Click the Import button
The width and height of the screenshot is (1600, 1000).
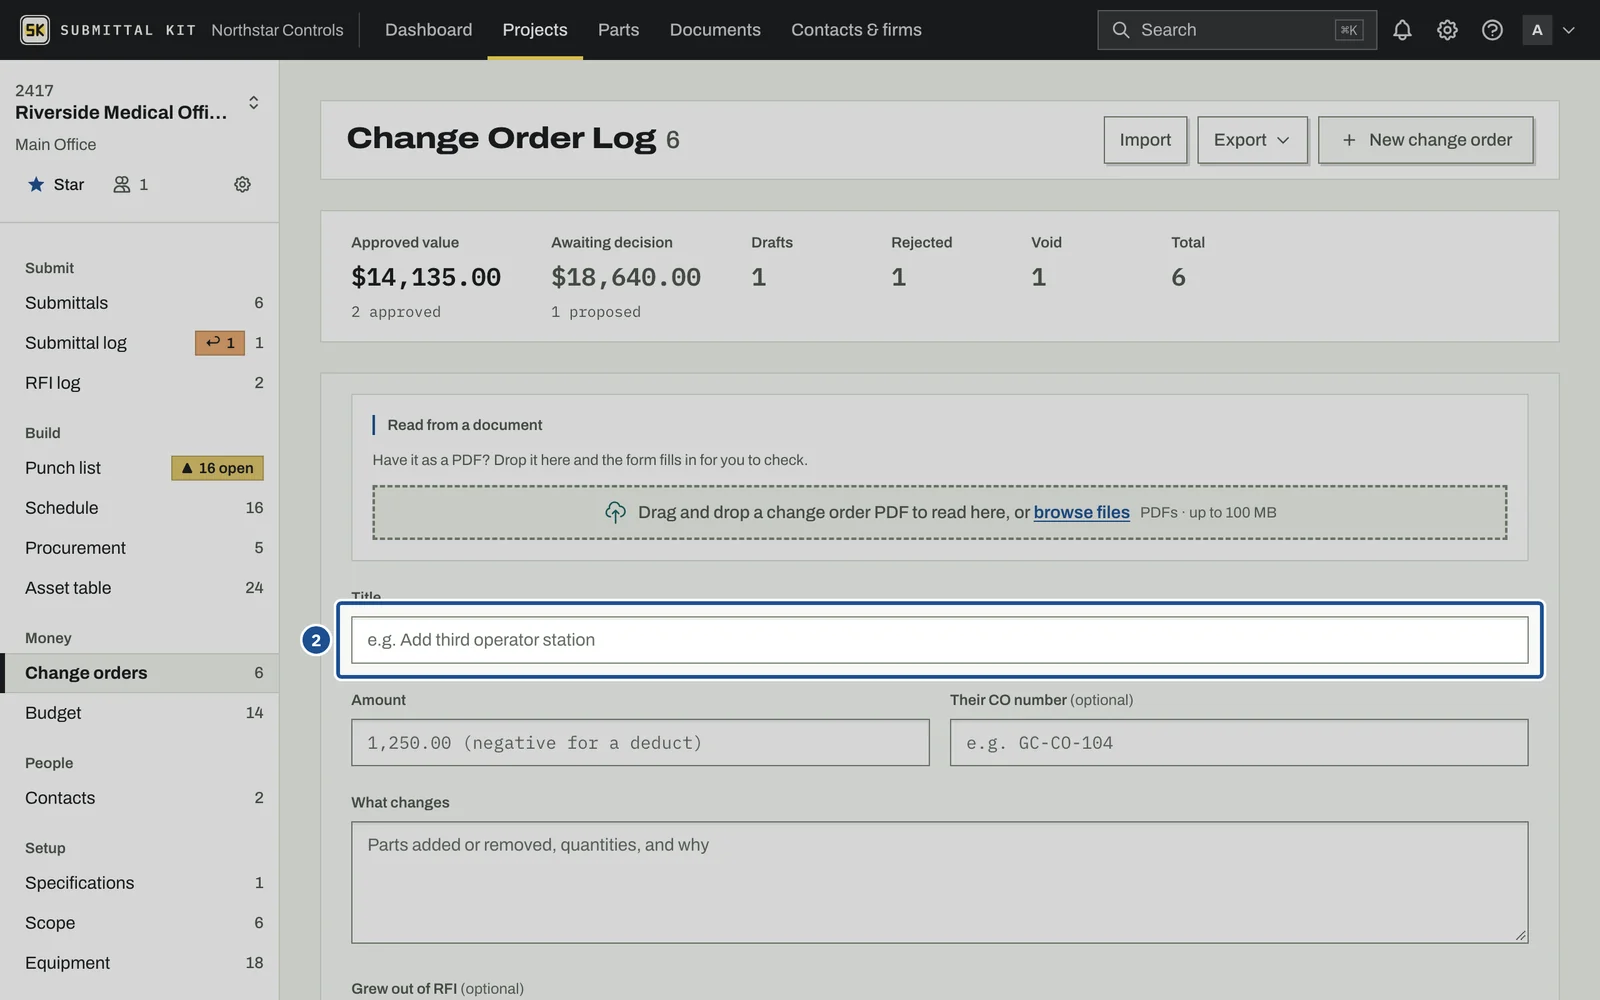(x=1145, y=140)
